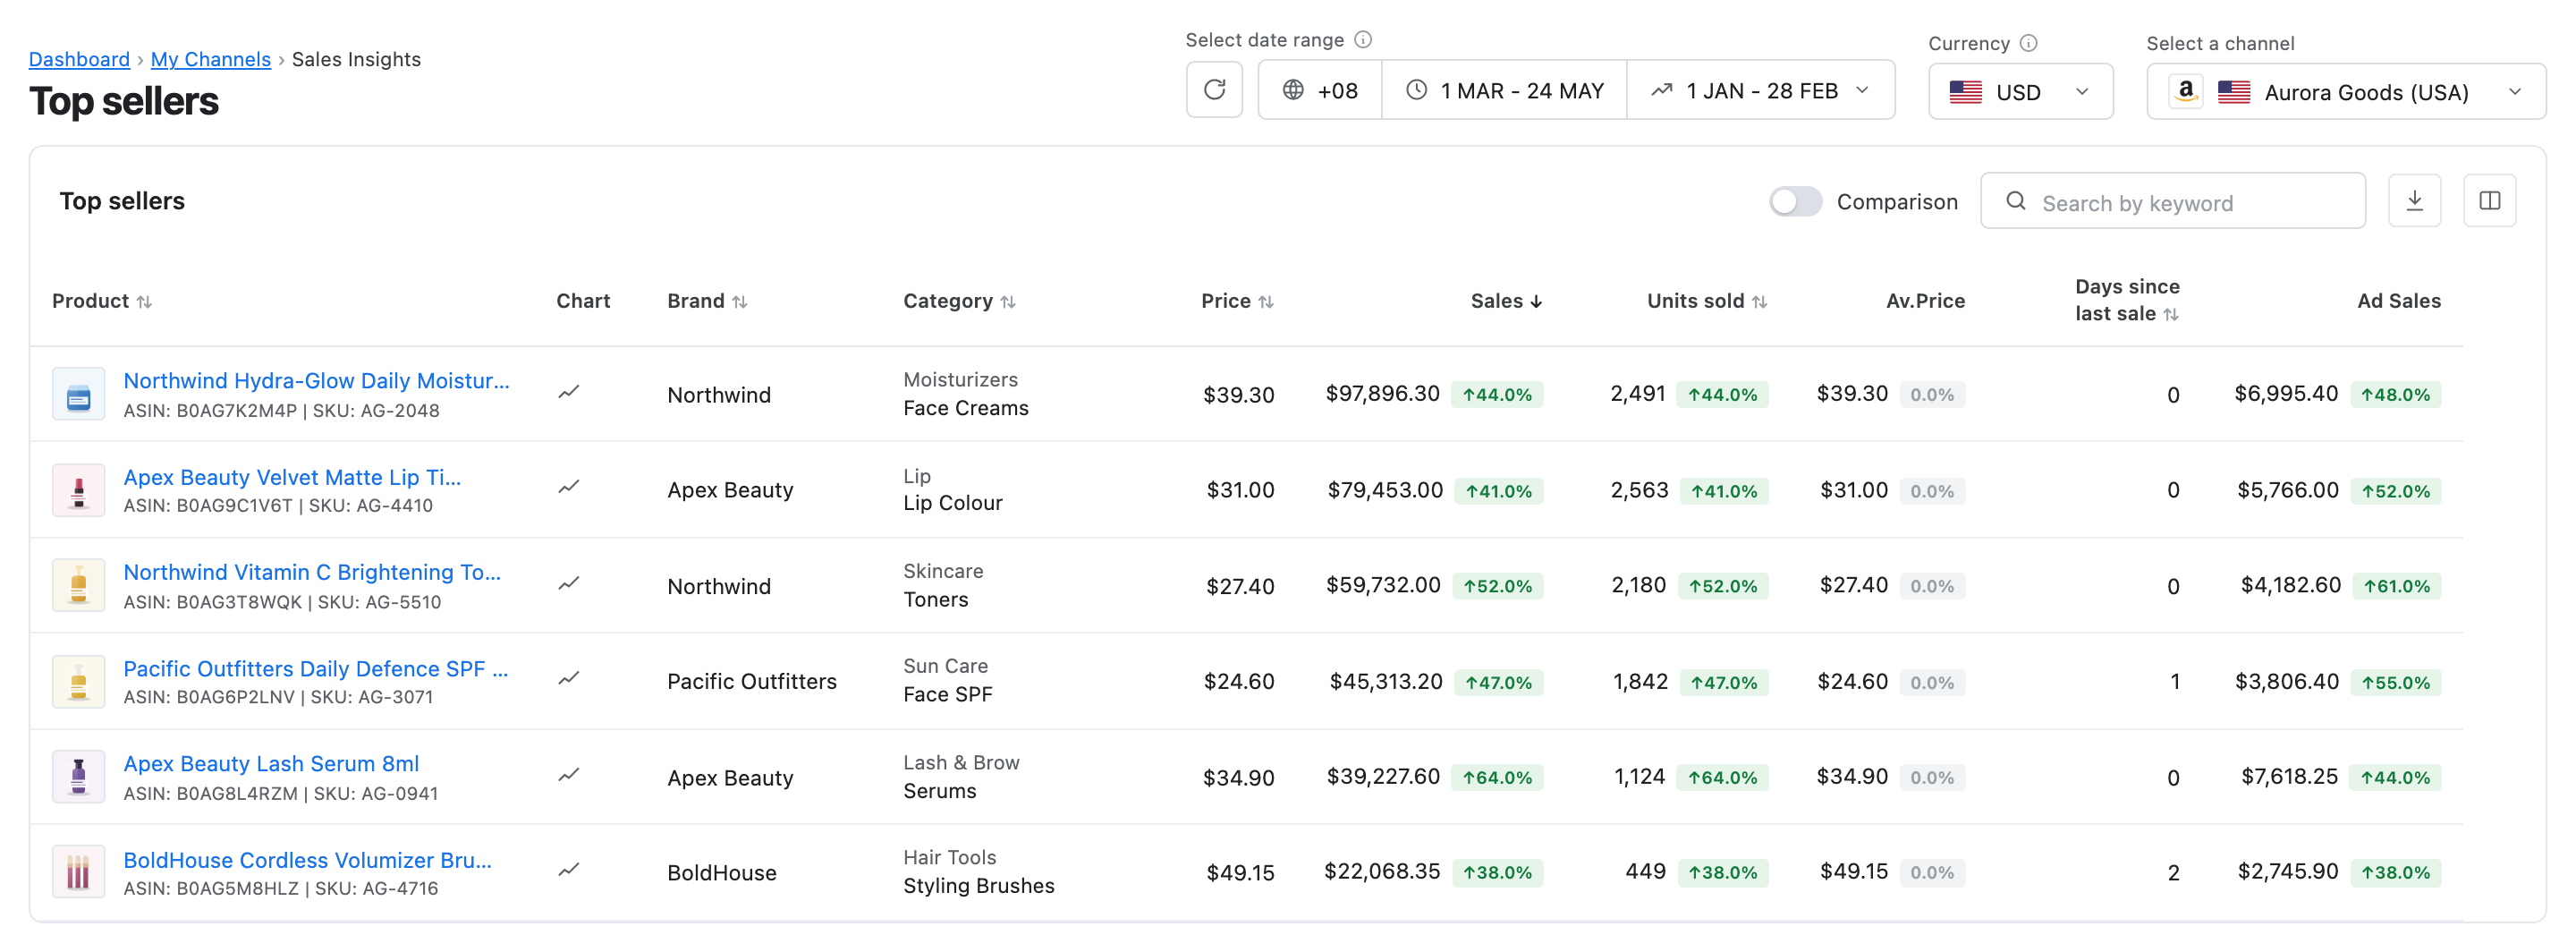Open chart for Apex Beauty Velvet Matte Lip
Image resolution: width=2576 pixels, height=952 pixels.
pos(569,487)
